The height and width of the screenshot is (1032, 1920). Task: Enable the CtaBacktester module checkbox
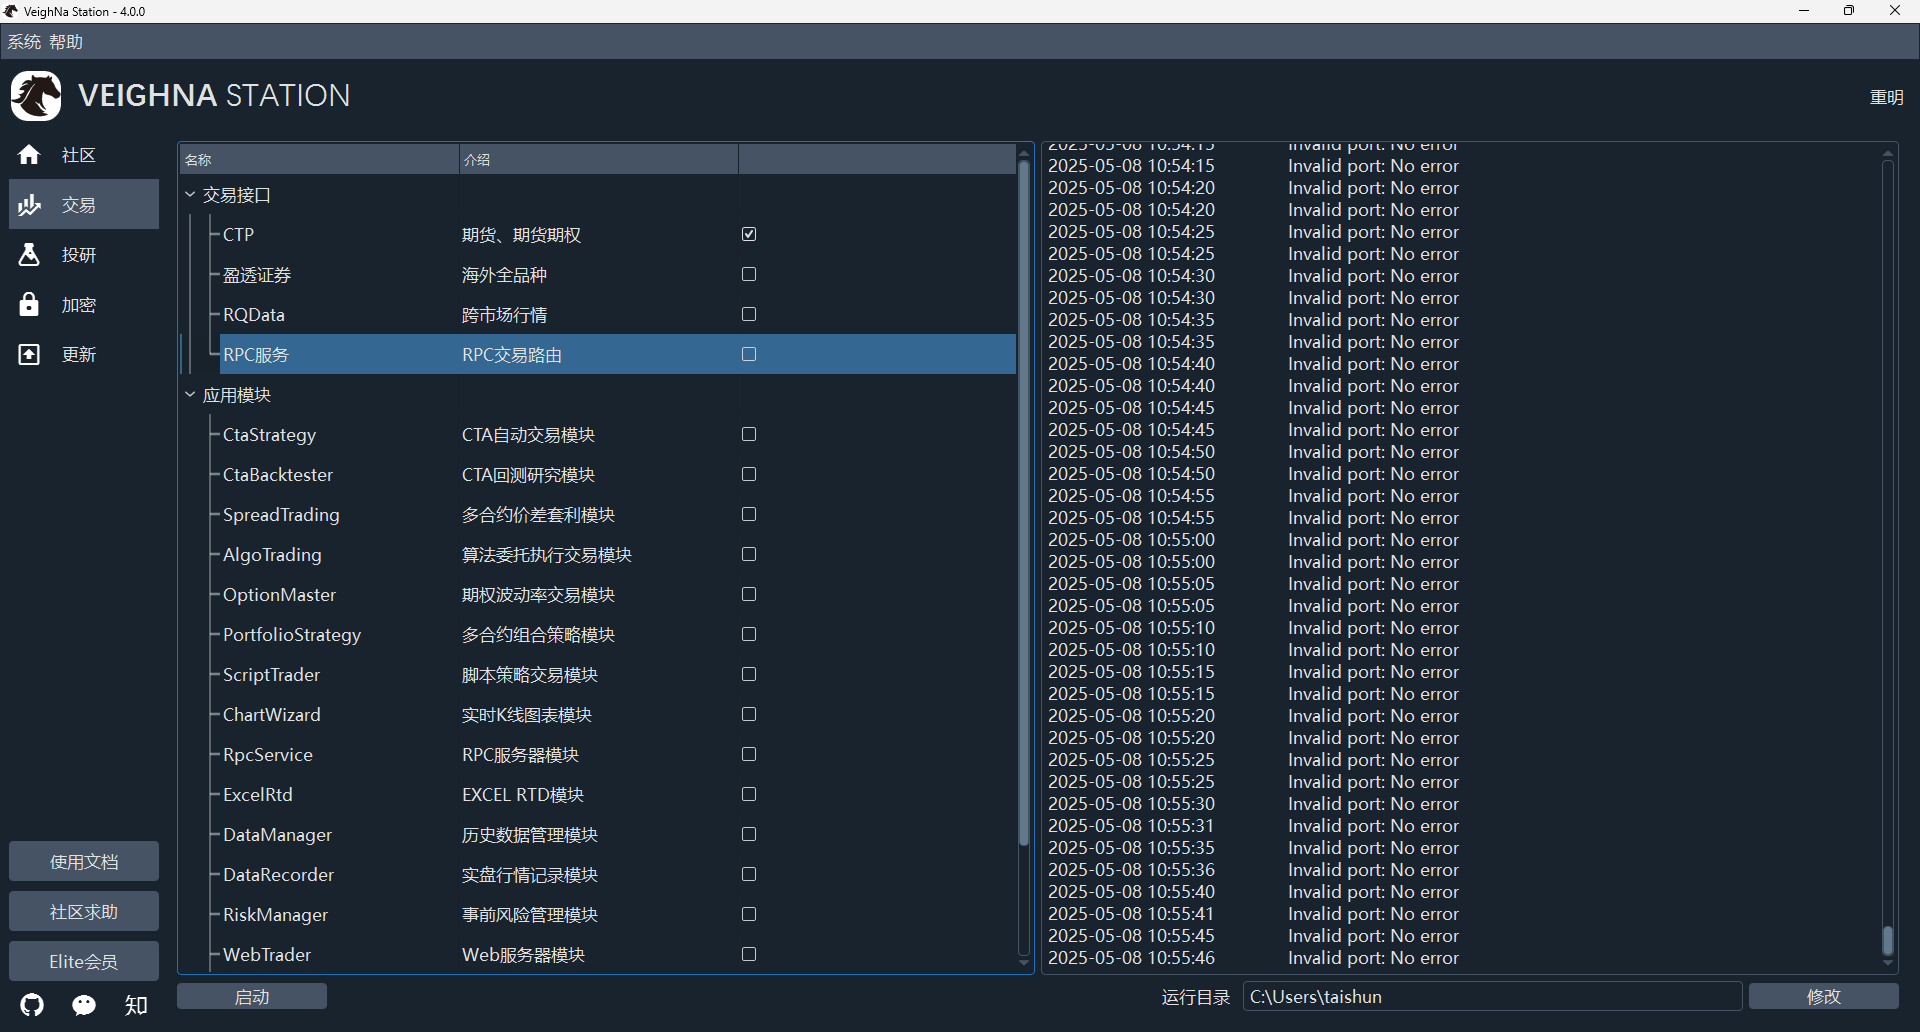749,474
